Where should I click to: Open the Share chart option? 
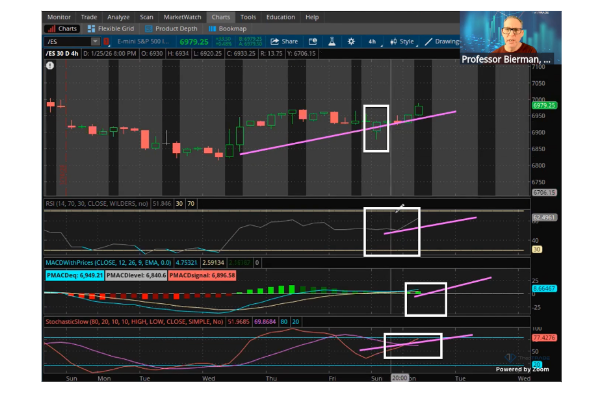point(284,41)
